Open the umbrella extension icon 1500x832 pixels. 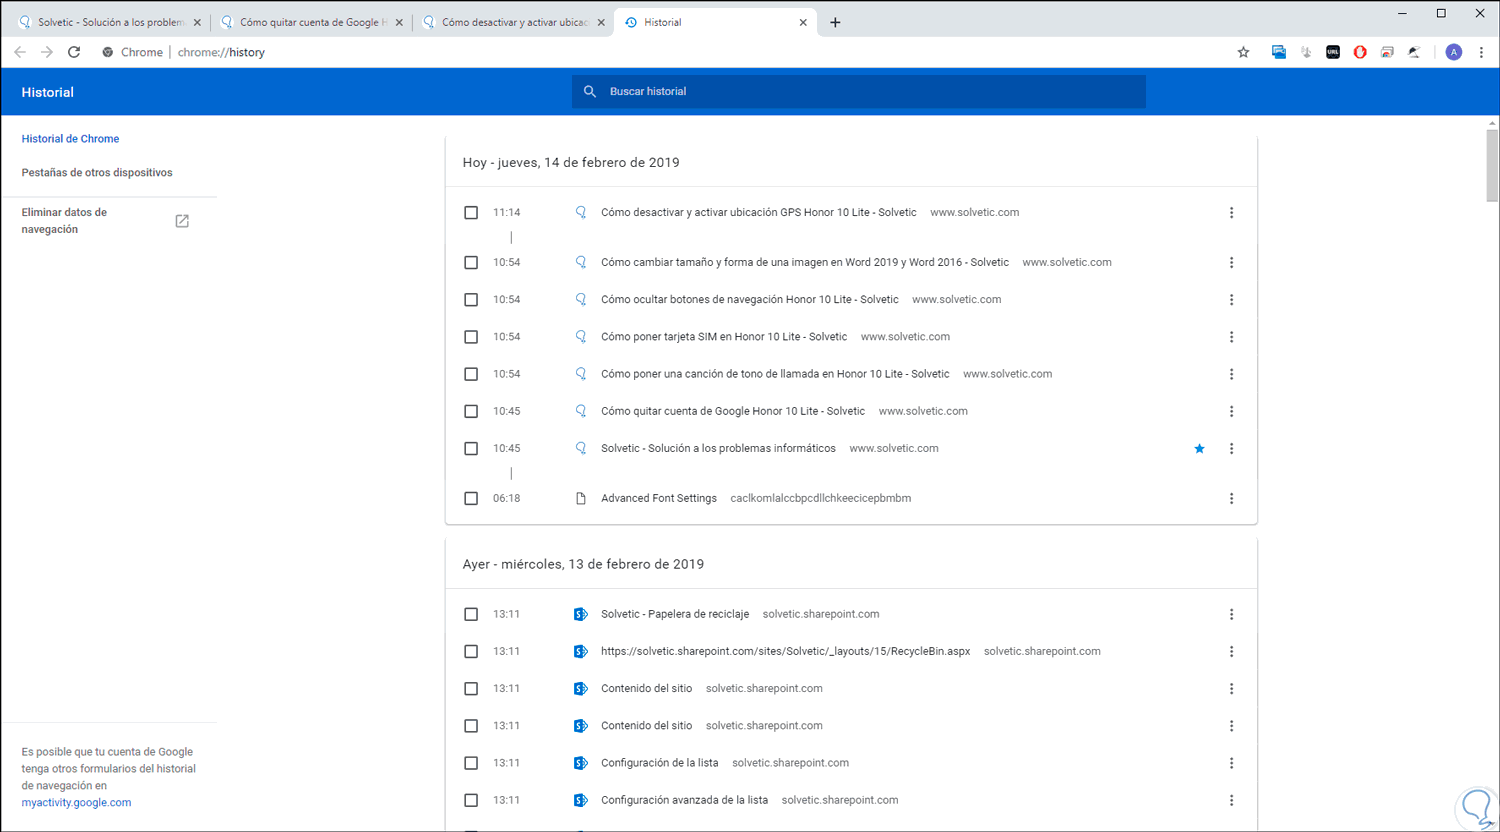[x=1414, y=52]
